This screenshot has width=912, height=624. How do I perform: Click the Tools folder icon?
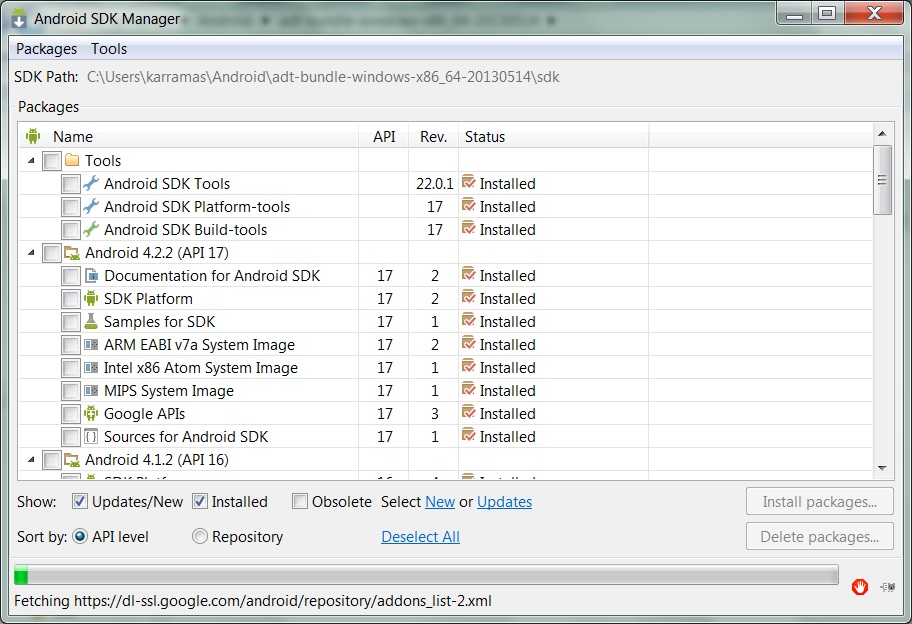coord(72,160)
